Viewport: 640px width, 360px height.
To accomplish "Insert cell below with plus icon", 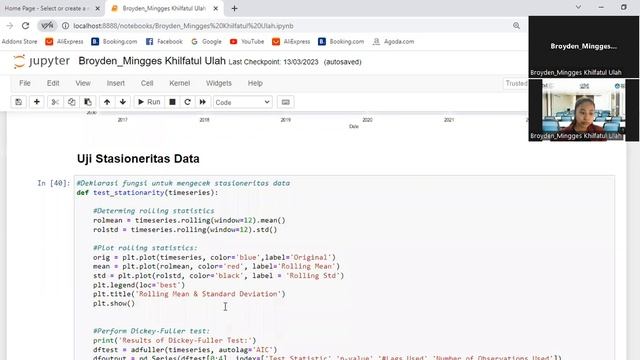I will point(37,102).
